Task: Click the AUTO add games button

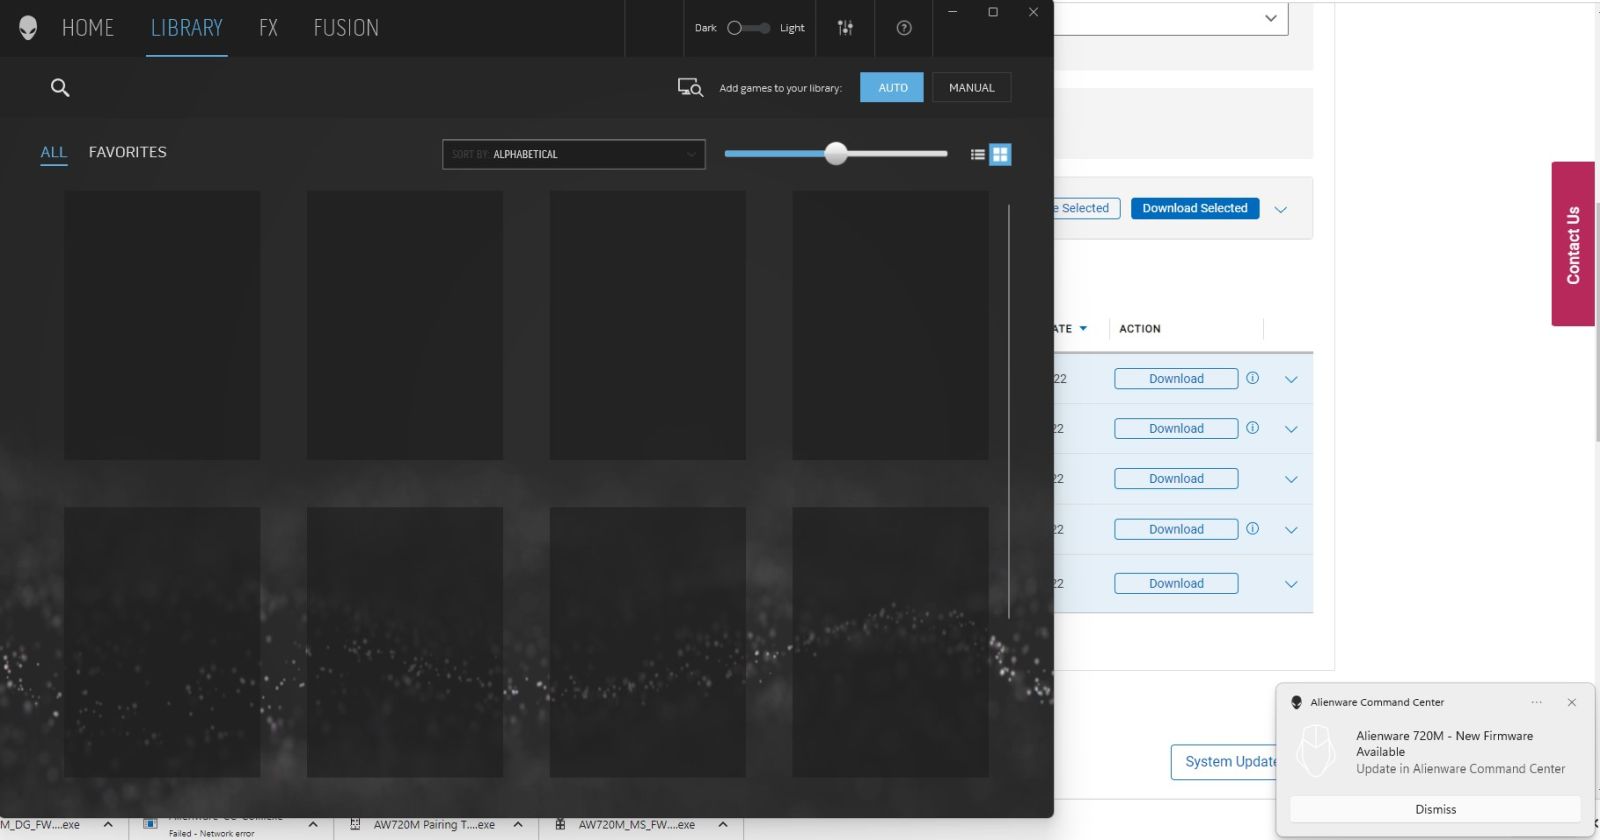Action: [x=892, y=87]
